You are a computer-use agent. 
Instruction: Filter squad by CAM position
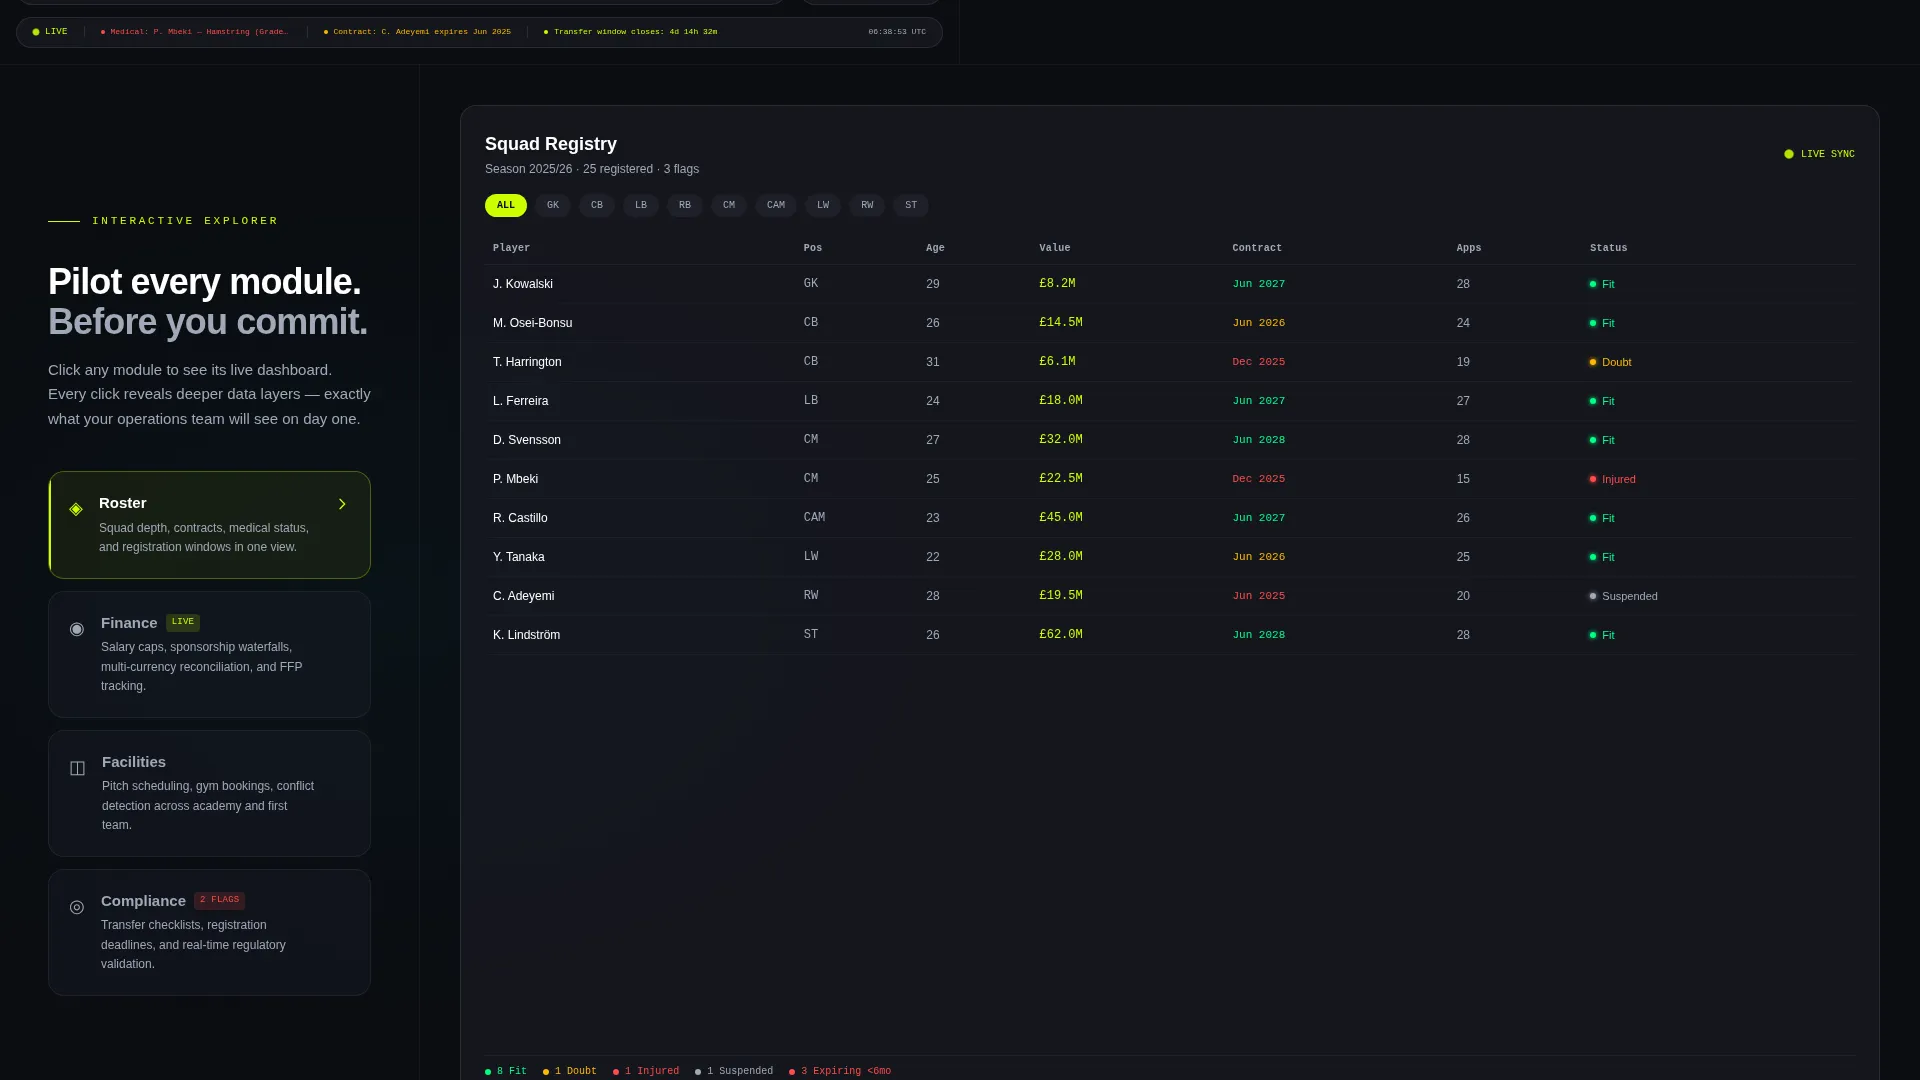(x=776, y=206)
